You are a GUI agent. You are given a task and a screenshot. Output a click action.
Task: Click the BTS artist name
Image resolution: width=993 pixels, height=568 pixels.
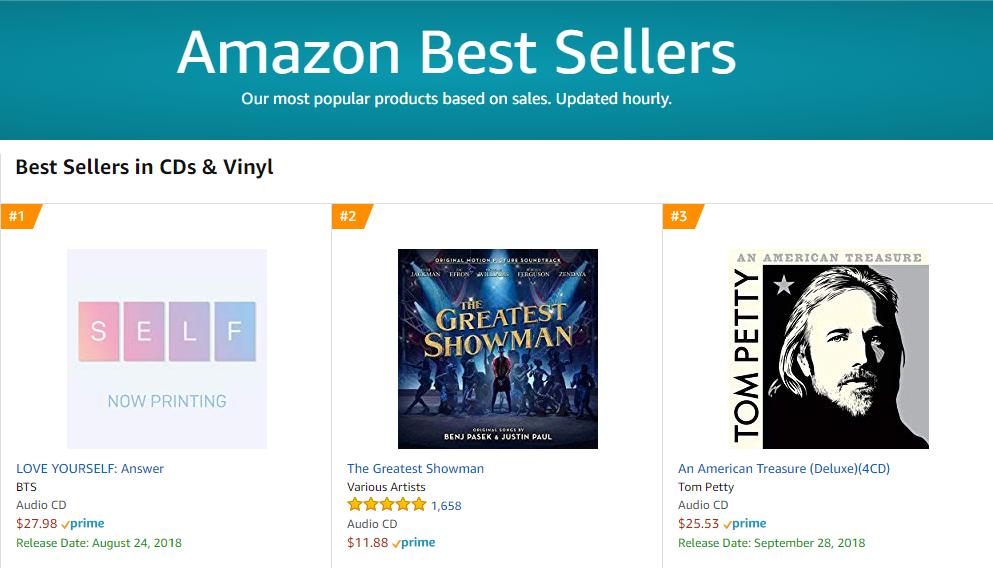click(27, 487)
